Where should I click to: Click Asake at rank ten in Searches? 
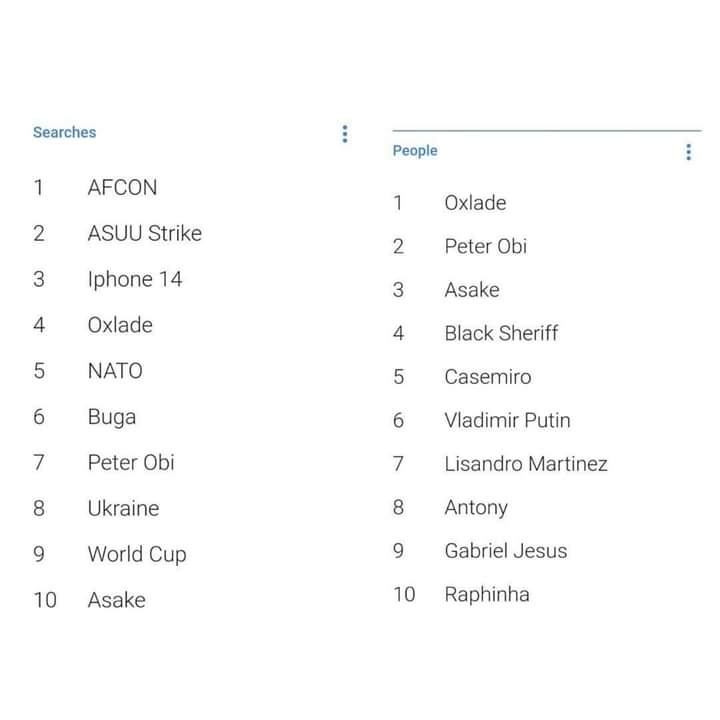click(x=117, y=600)
